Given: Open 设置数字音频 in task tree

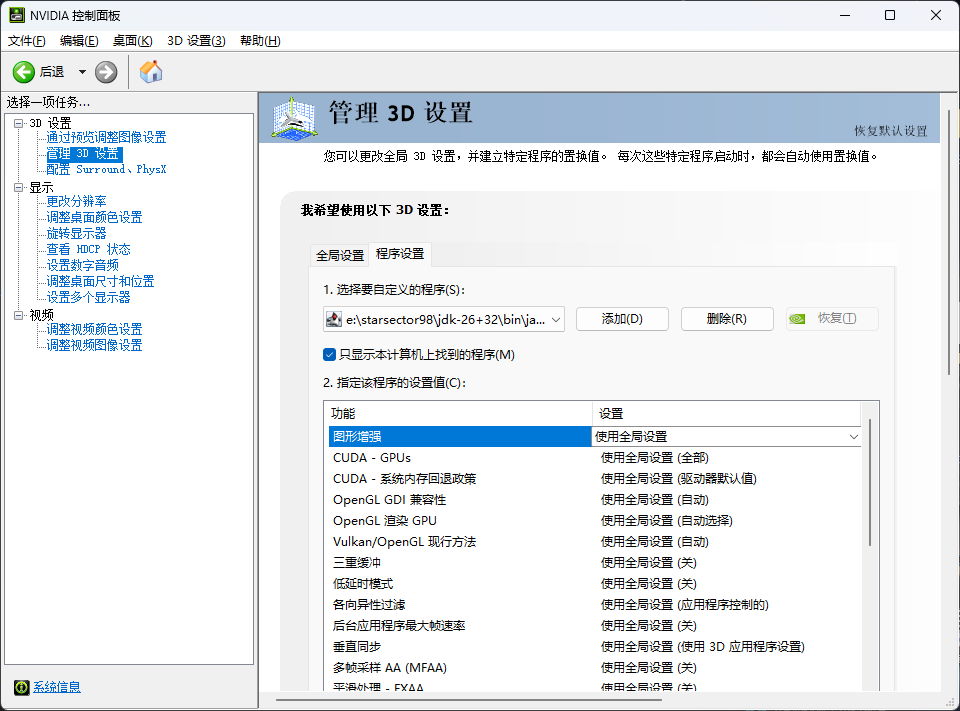Looking at the screenshot, I should (83, 265).
